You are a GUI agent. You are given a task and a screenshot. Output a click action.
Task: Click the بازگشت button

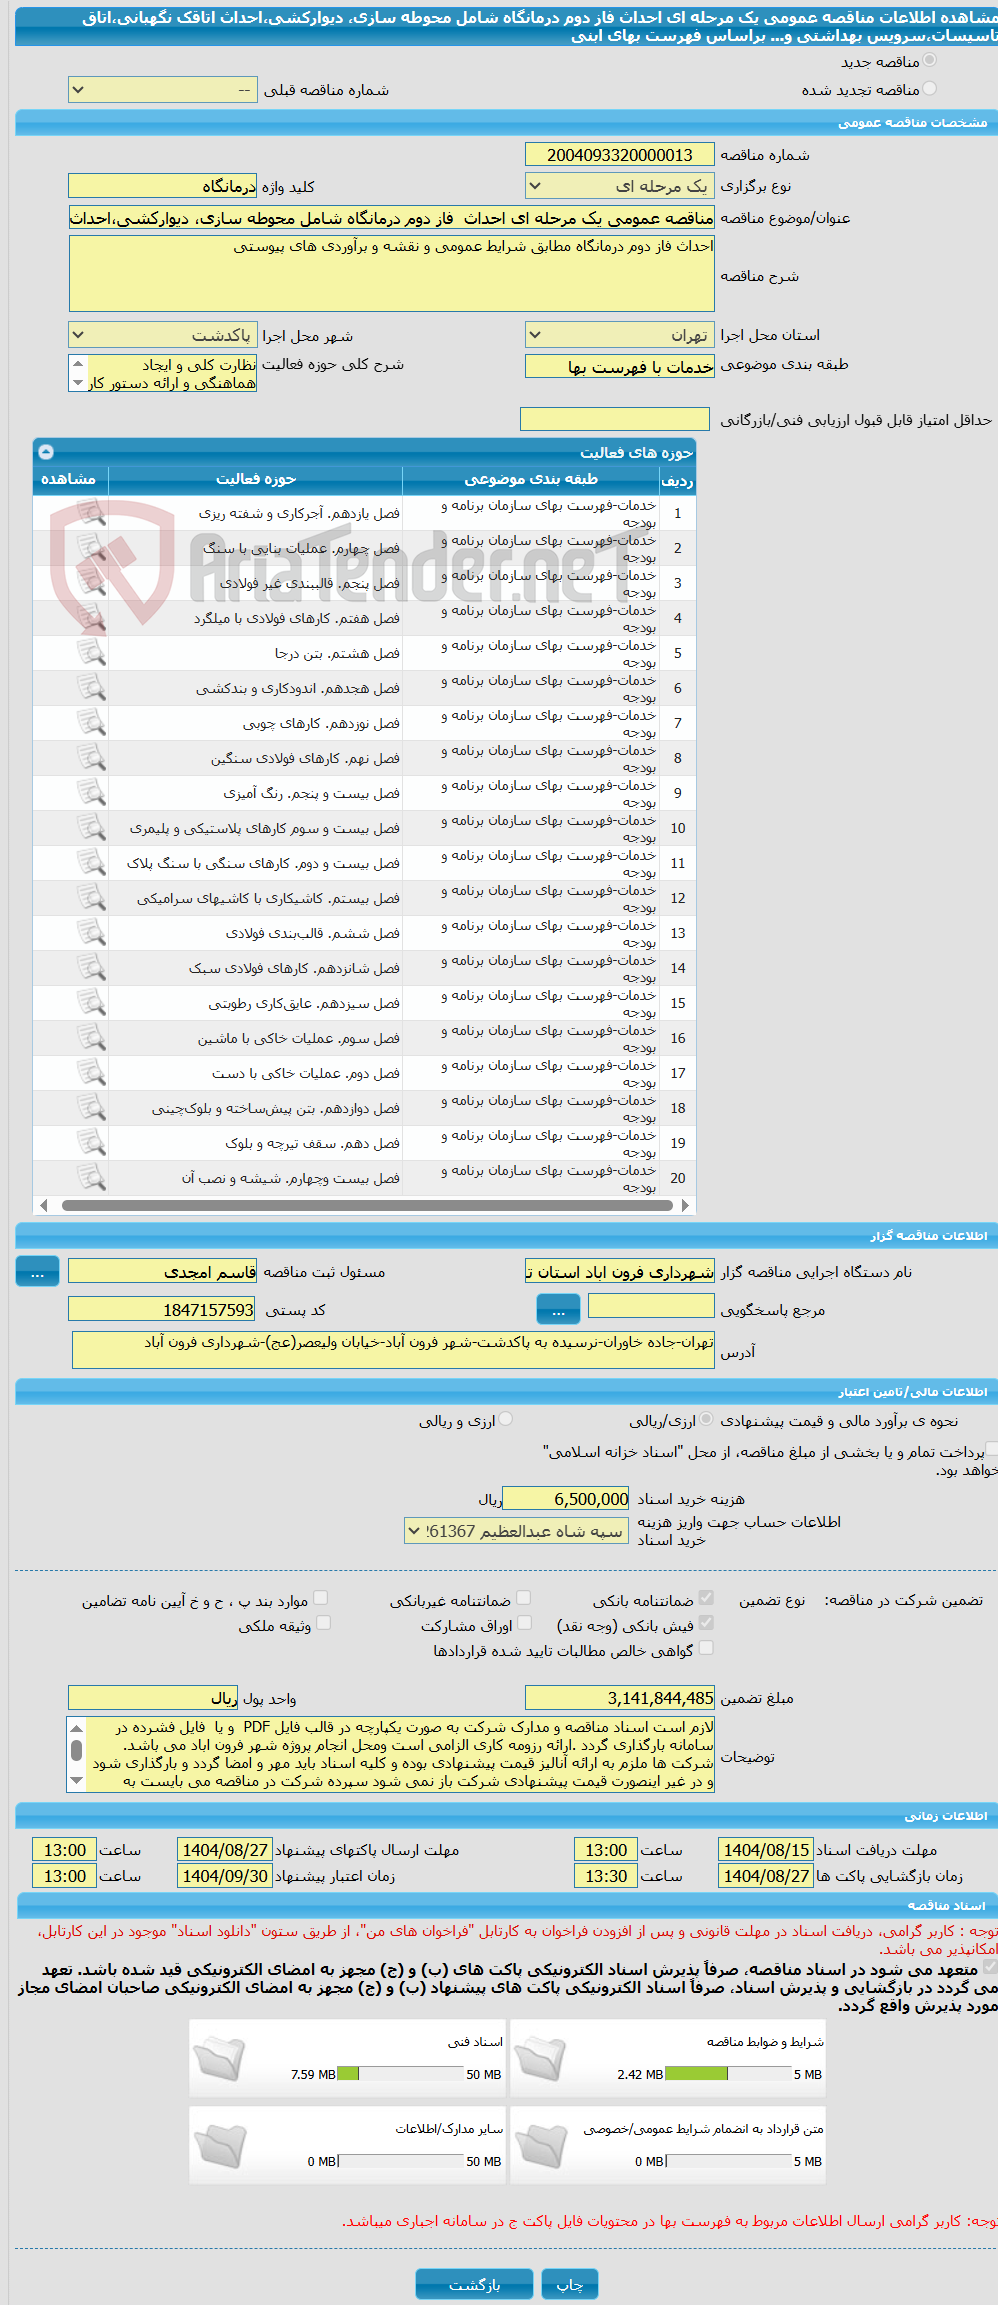[x=474, y=2284]
